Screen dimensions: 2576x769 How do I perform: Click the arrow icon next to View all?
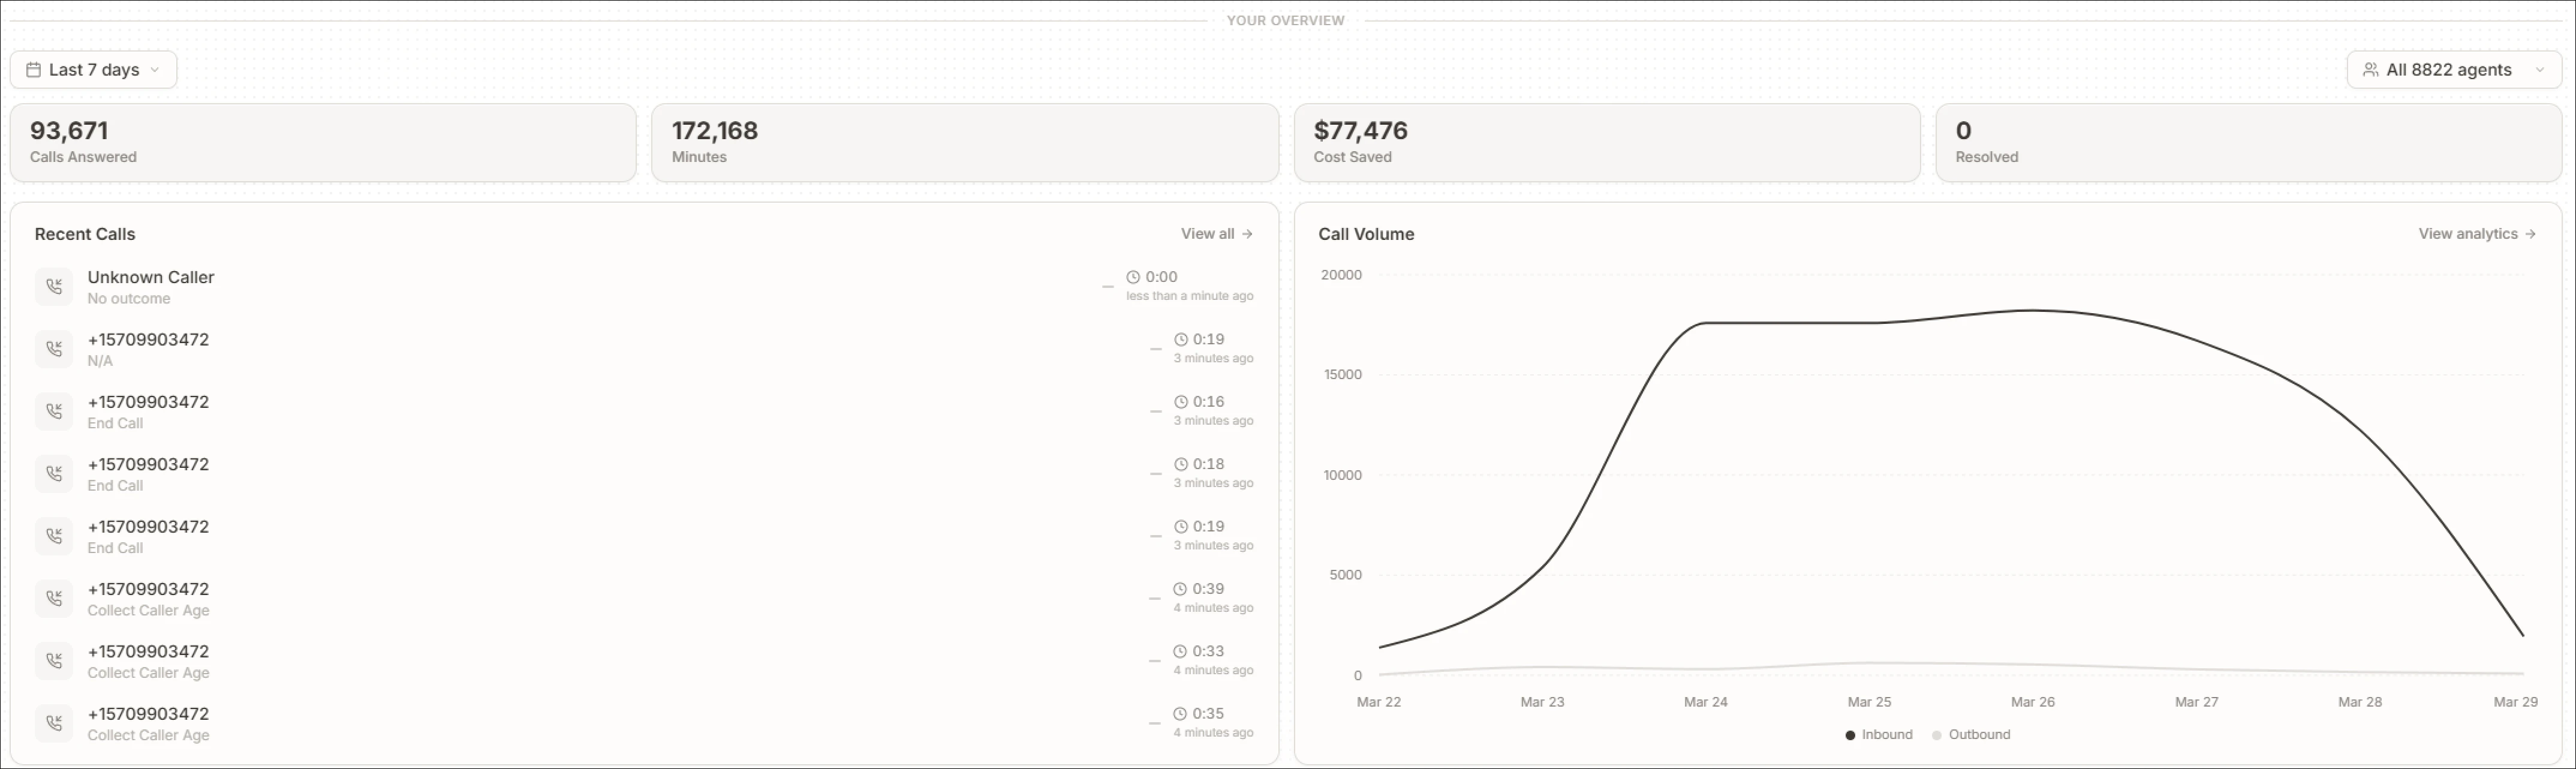point(1247,234)
